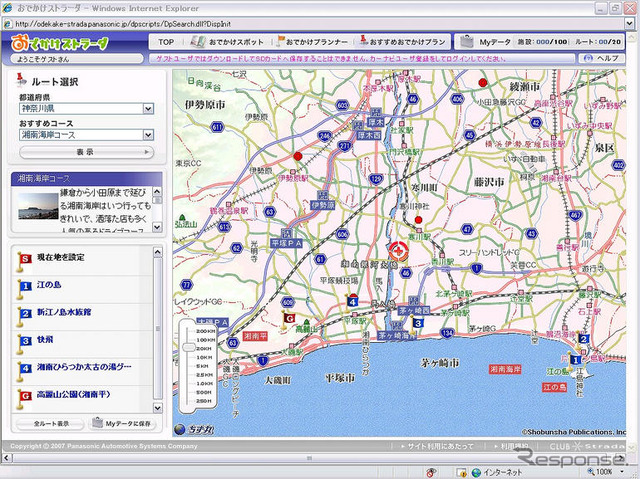The image size is (640, 479).
Task: Click the 平塚PA map label
Action: coord(286,243)
